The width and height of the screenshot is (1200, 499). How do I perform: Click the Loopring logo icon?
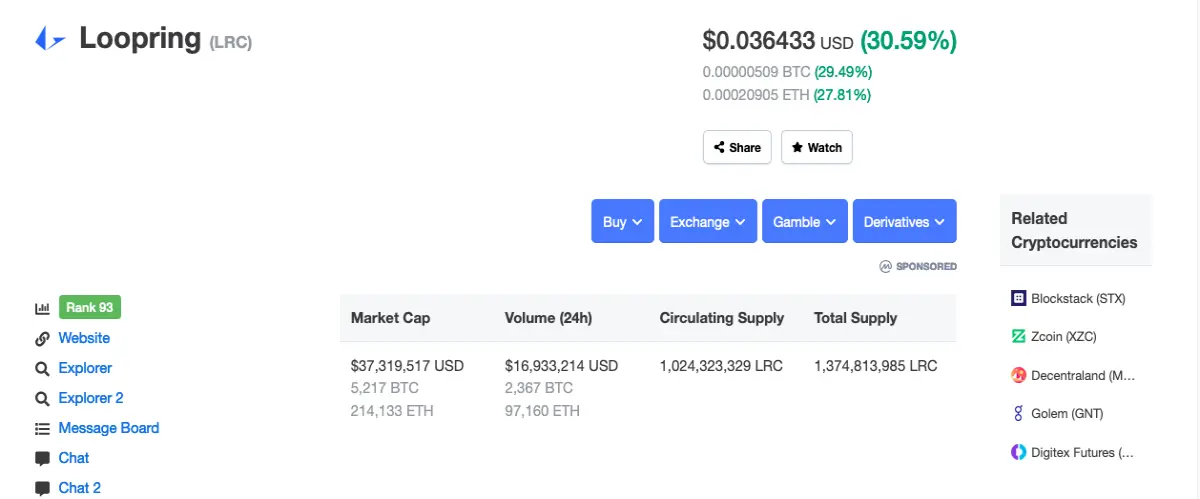pyautogui.click(x=50, y=39)
